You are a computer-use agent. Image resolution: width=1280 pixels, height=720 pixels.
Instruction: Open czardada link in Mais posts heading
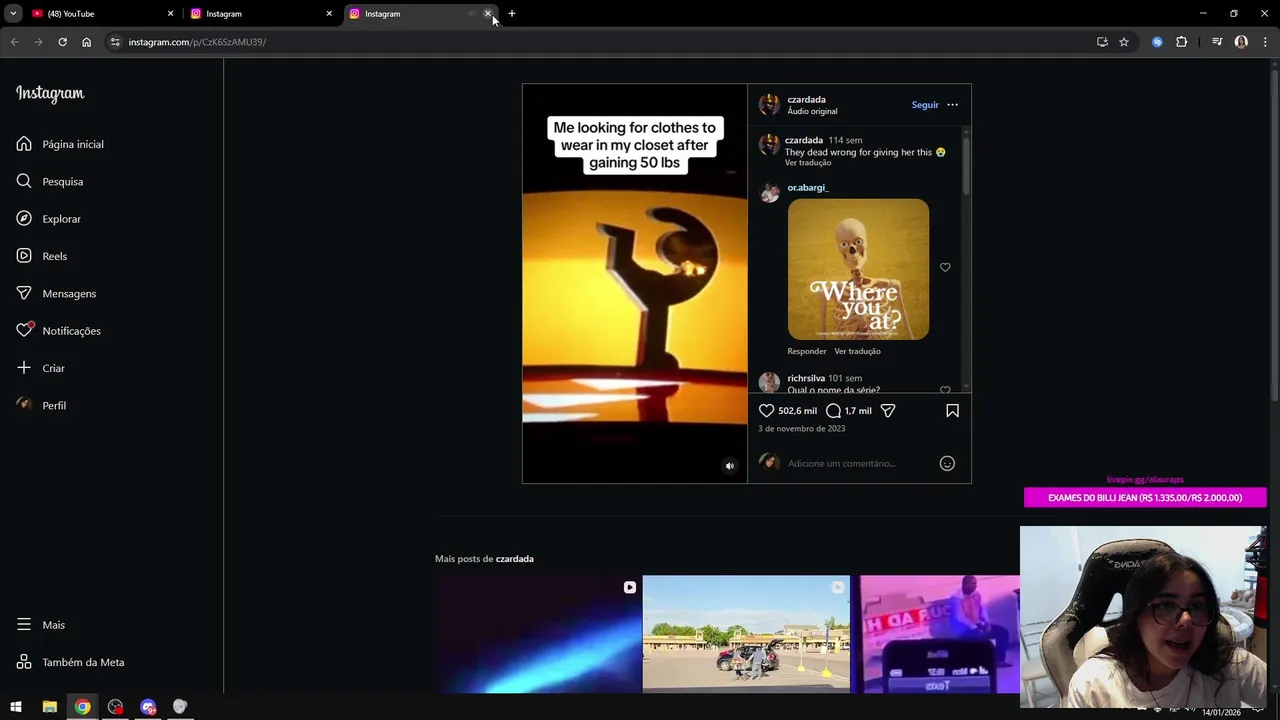[514, 559]
